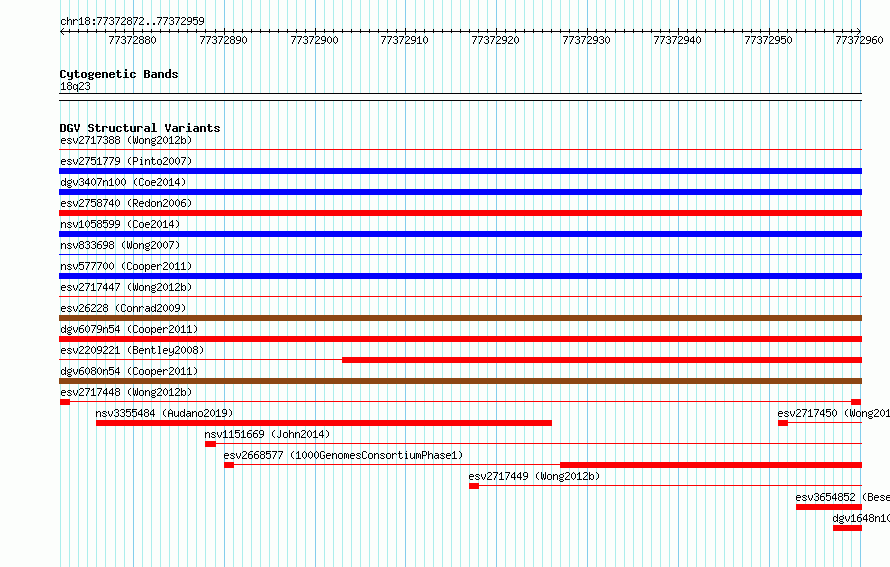Click the esv2717448 (Wong2012b) label

126,392
